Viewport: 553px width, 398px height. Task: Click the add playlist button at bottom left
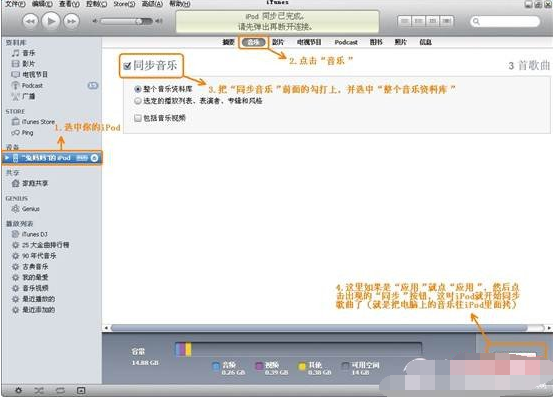(x=18, y=390)
